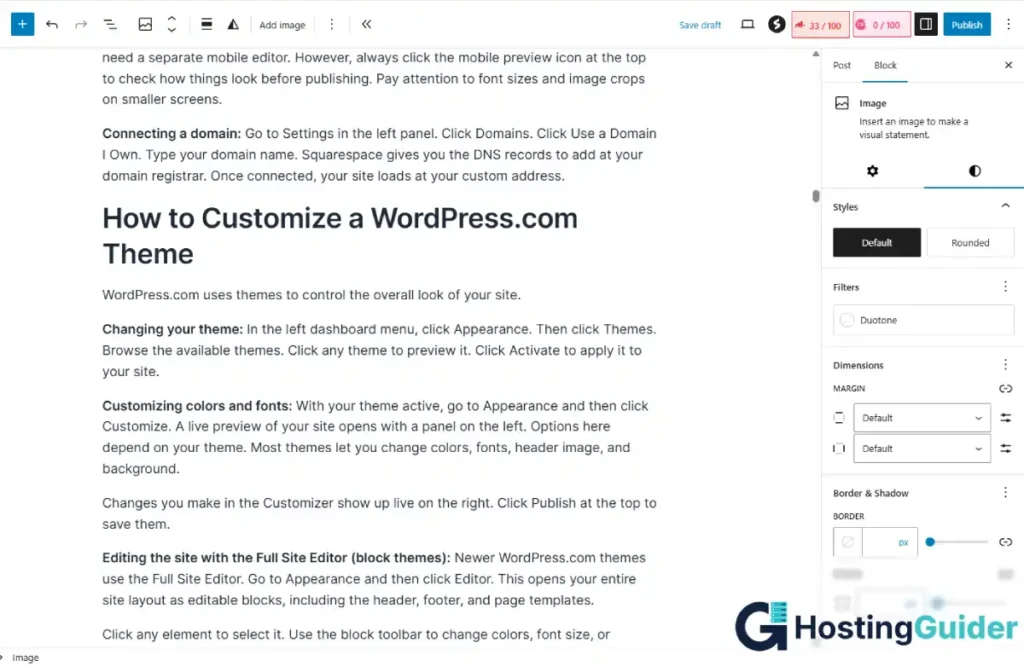The image size is (1024, 666).
Task: Open the first margin Default dropdown
Action: click(921, 418)
